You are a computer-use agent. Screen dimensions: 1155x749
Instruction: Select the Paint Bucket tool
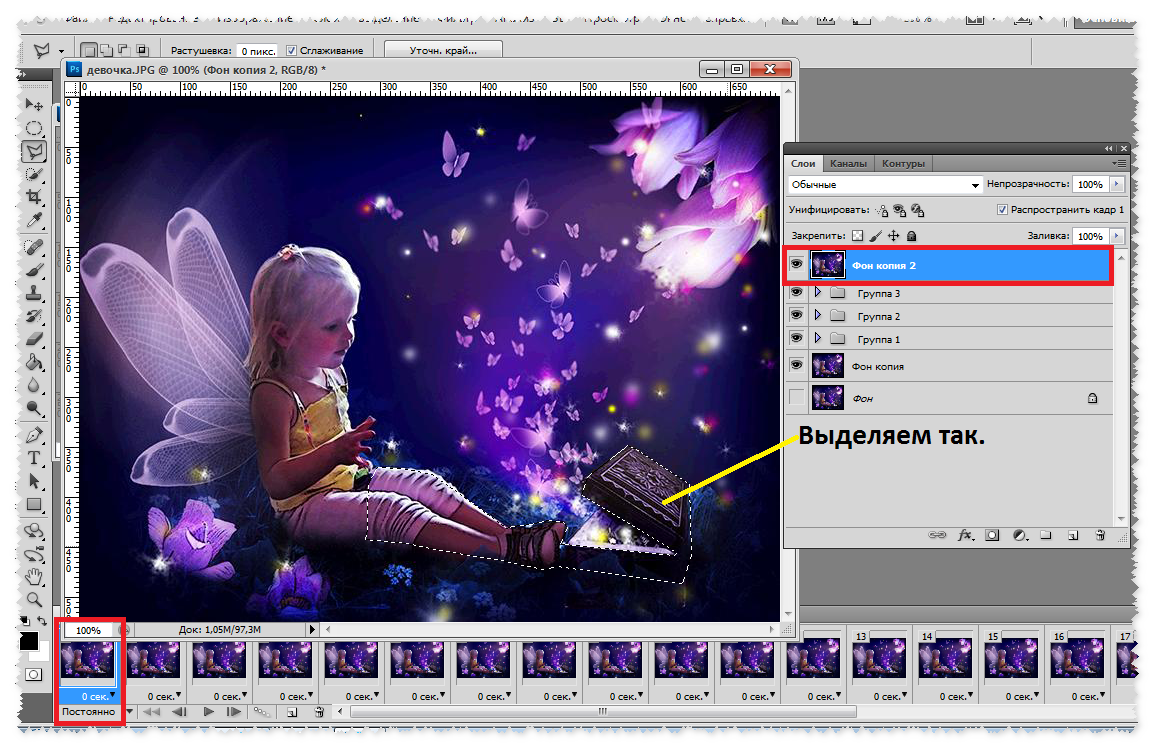(x=34, y=362)
